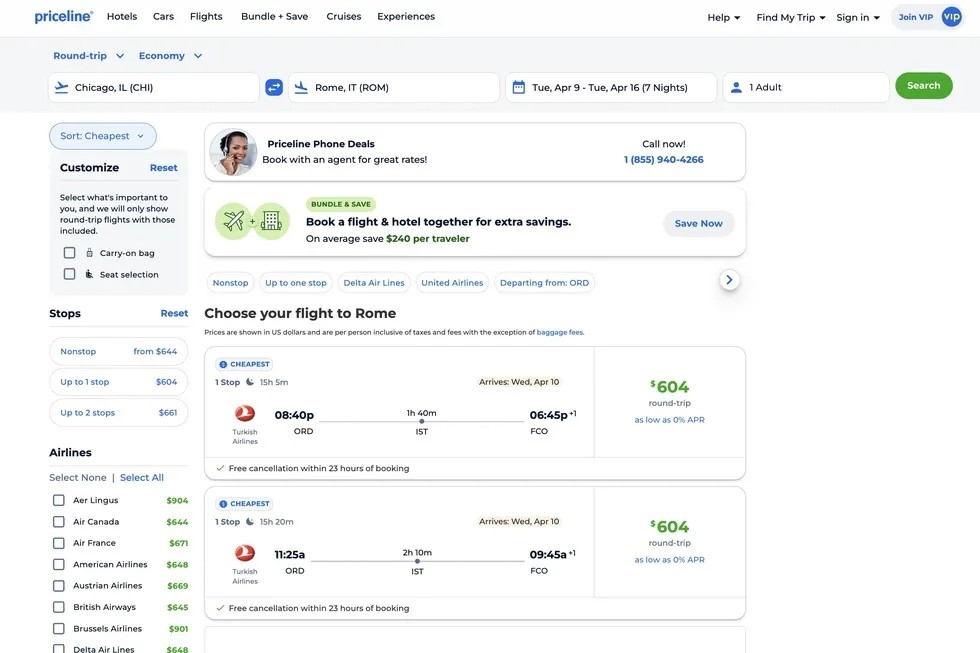
Task: Click overnight moon icon beside 15h 5m
Action: [x=250, y=382]
